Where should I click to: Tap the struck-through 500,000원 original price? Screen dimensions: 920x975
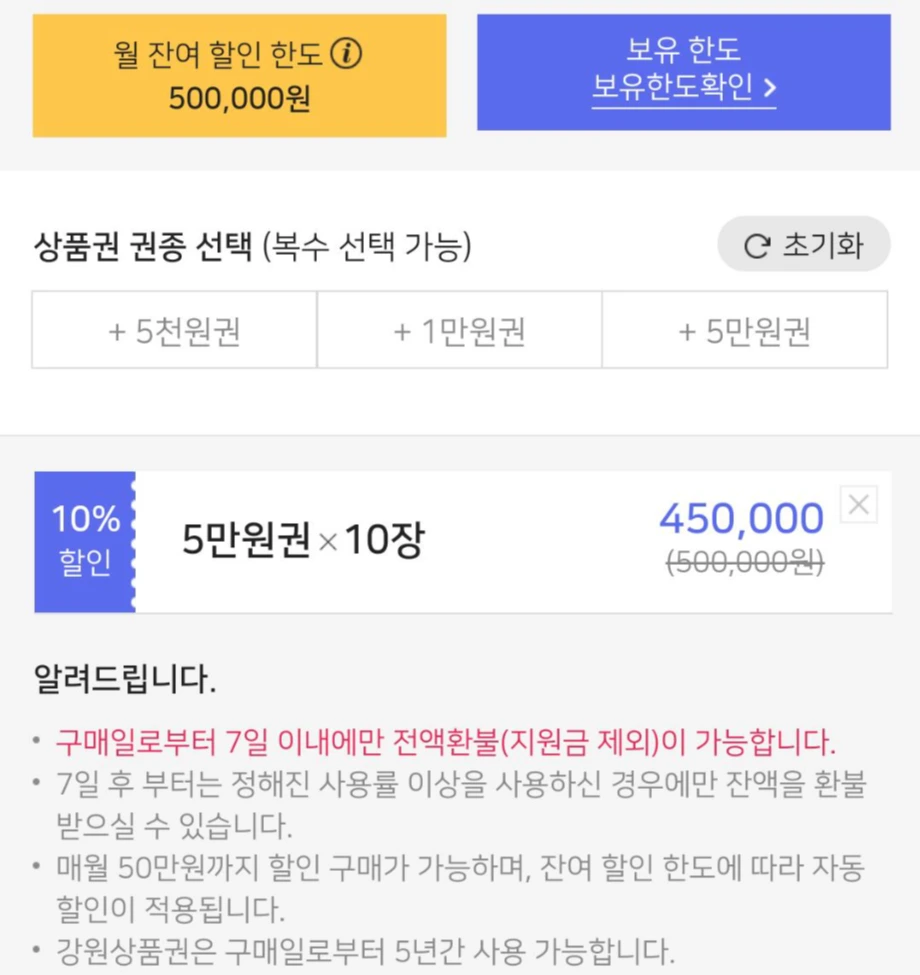coord(745,563)
